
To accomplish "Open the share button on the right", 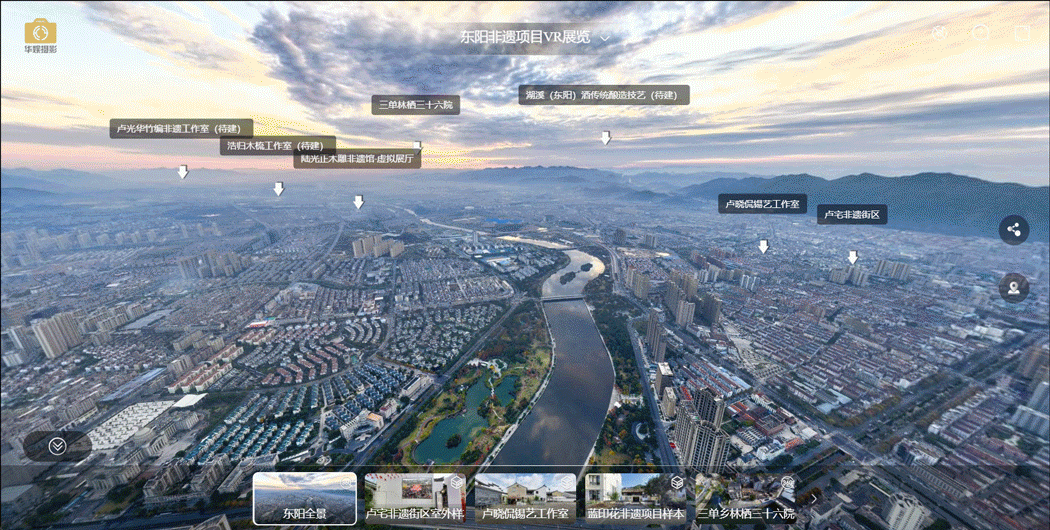I will tap(1013, 229).
